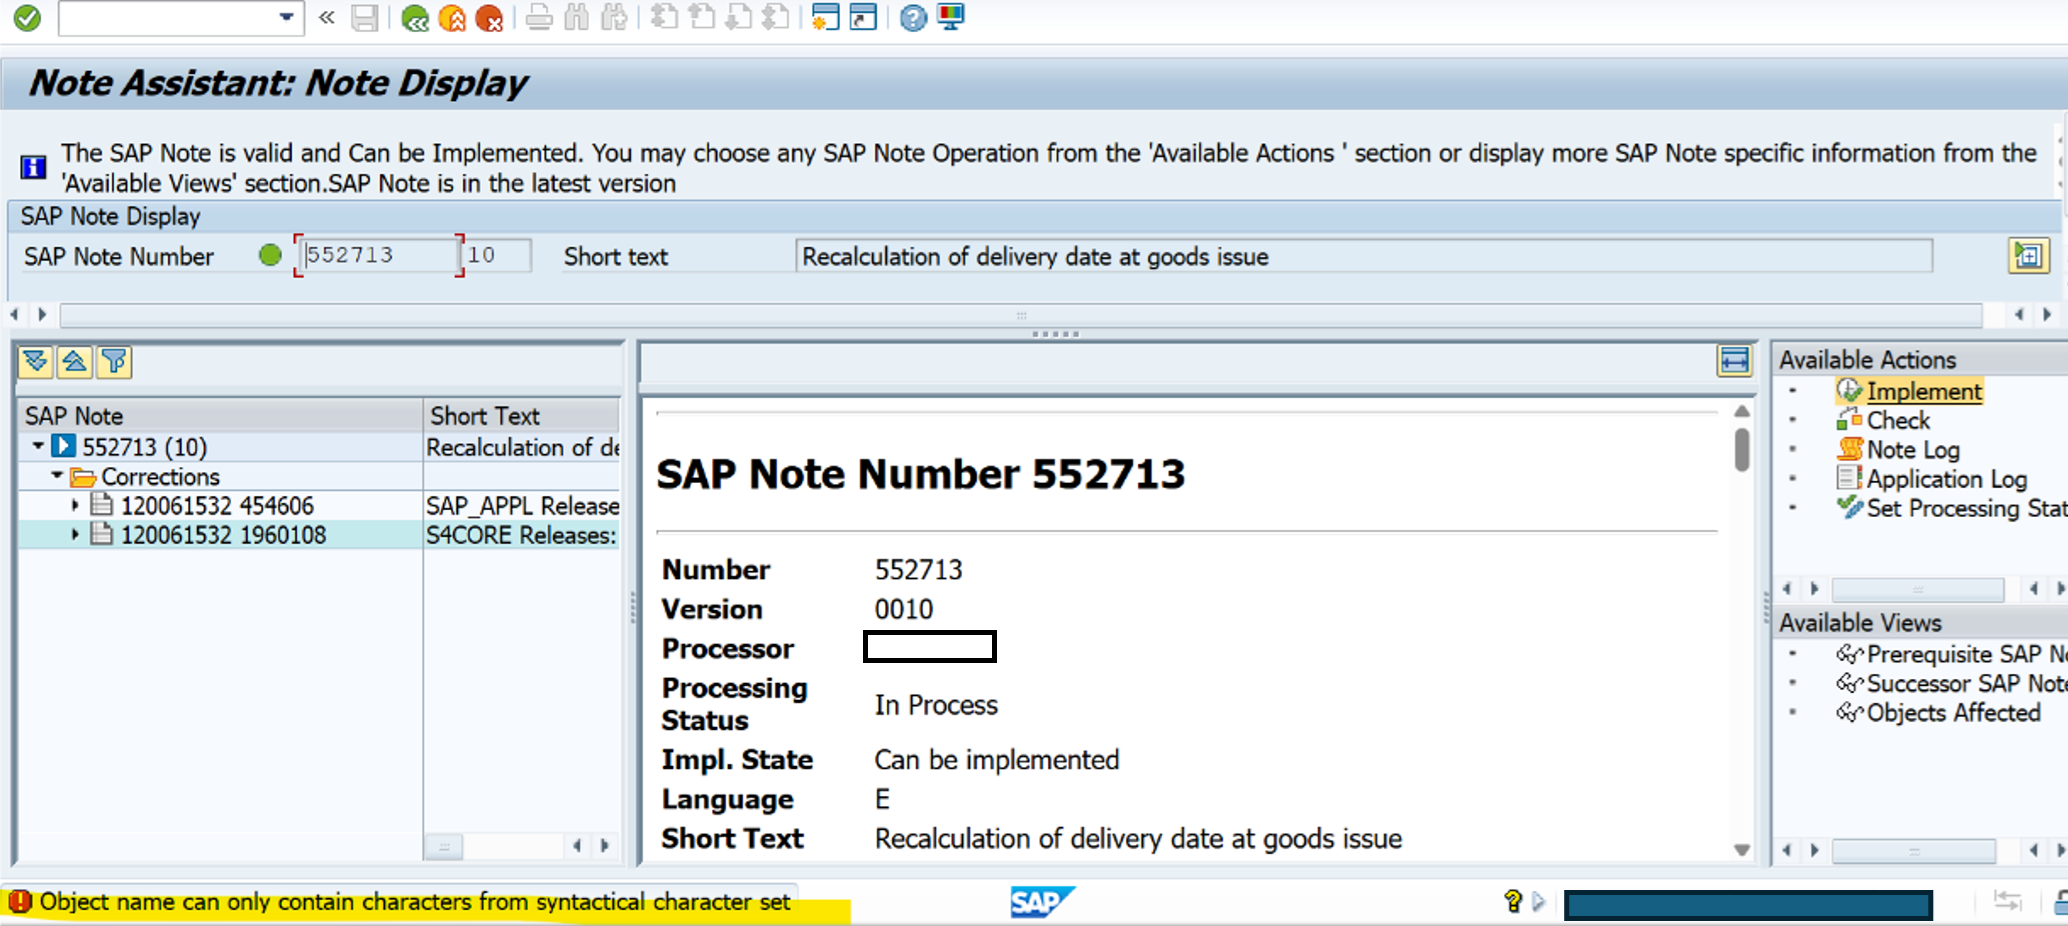Screen dimensions: 2068x926
Task: Select the Corrections folder in the tree
Action: pos(160,477)
